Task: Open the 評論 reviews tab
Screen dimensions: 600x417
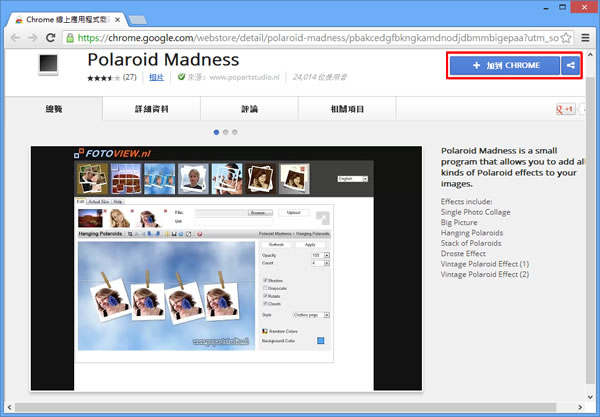Action: (249, 109)
